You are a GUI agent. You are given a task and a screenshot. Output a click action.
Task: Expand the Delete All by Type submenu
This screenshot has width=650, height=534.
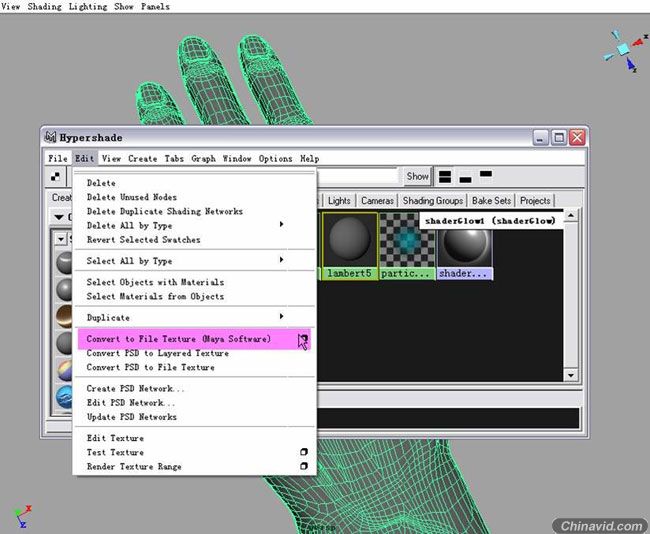click(x=281, y=225)
